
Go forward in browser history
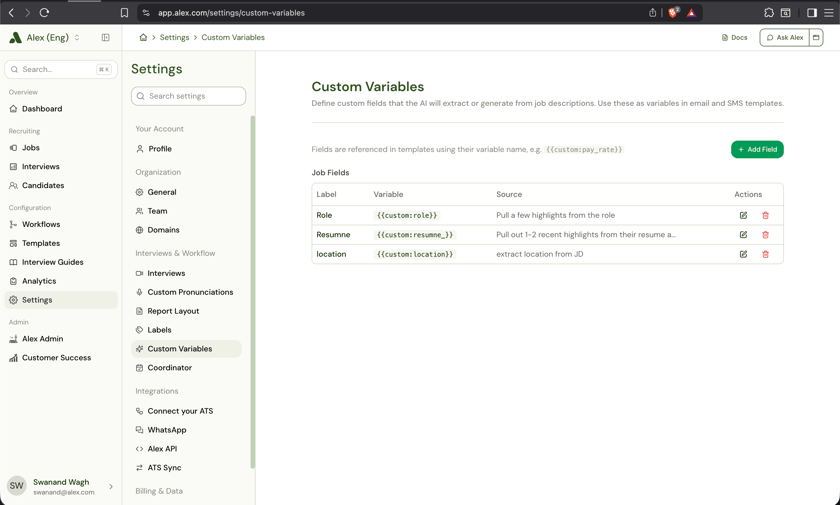[27, 12]
